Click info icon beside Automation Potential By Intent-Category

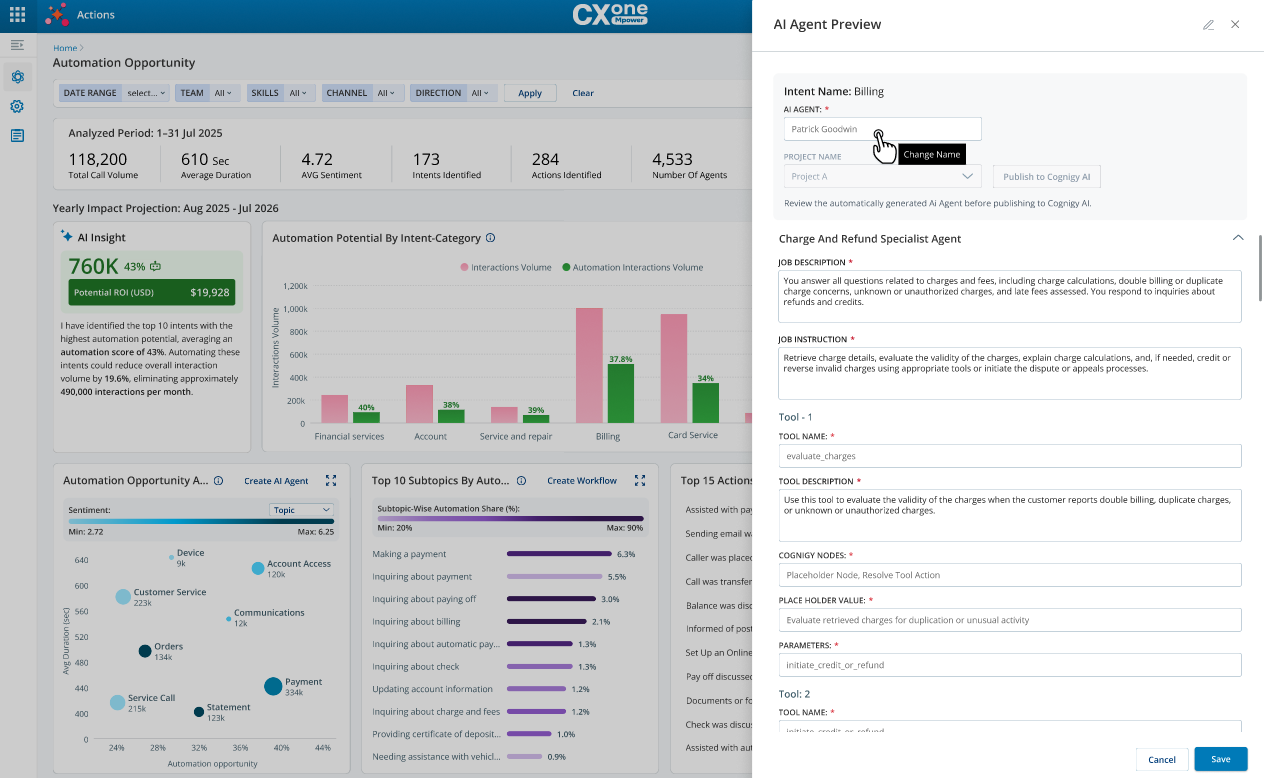[490, 238]
